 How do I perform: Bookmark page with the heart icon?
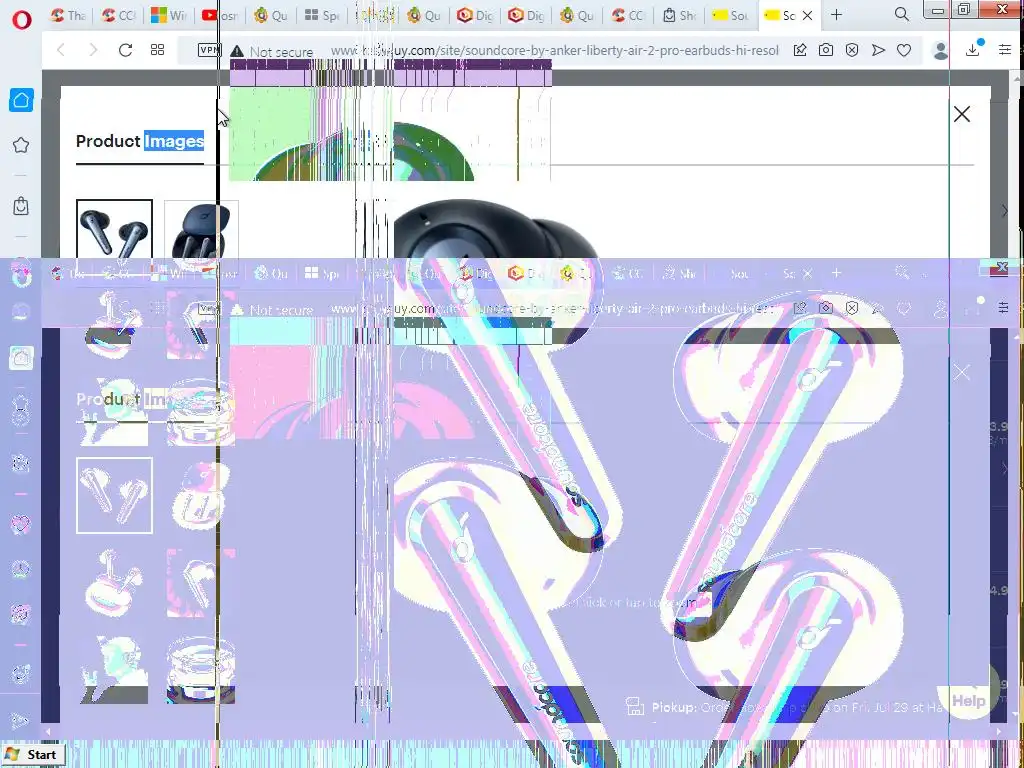click(904, 50)
